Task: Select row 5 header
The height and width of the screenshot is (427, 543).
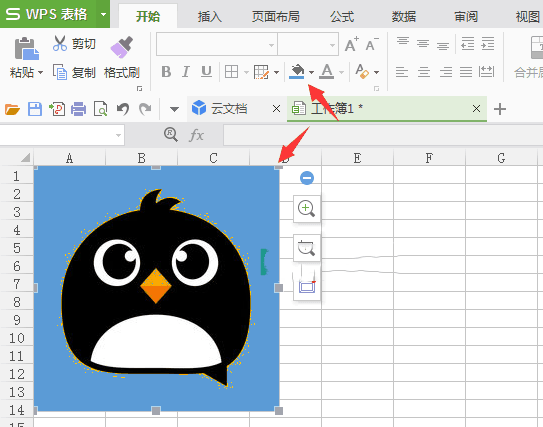Action: pos(17,247)
